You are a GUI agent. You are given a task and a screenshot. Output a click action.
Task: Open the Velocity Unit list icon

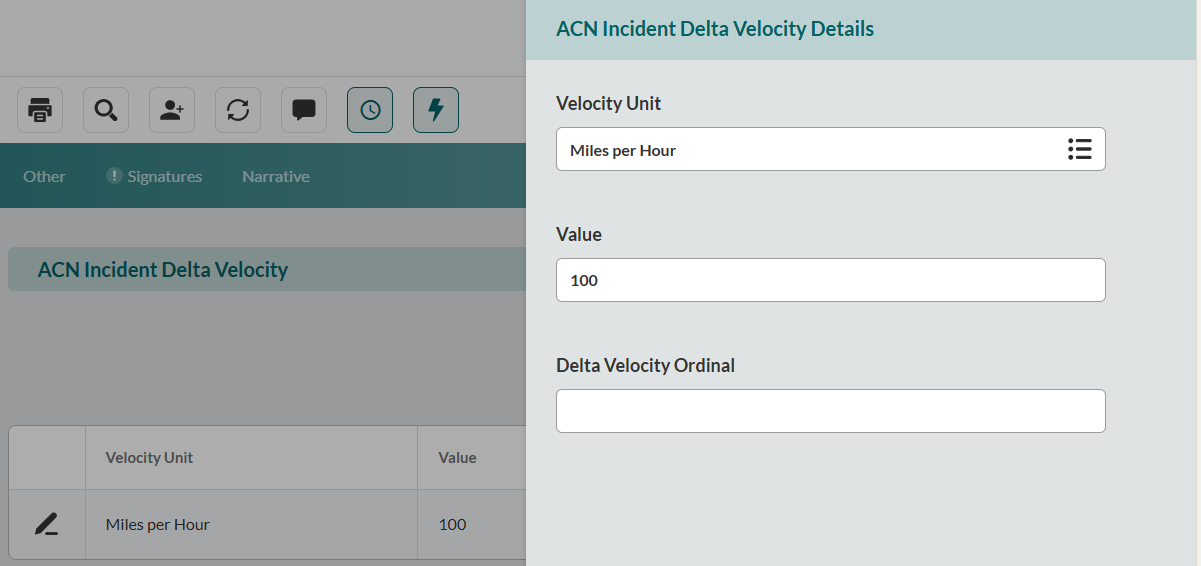click(1079, 150)
